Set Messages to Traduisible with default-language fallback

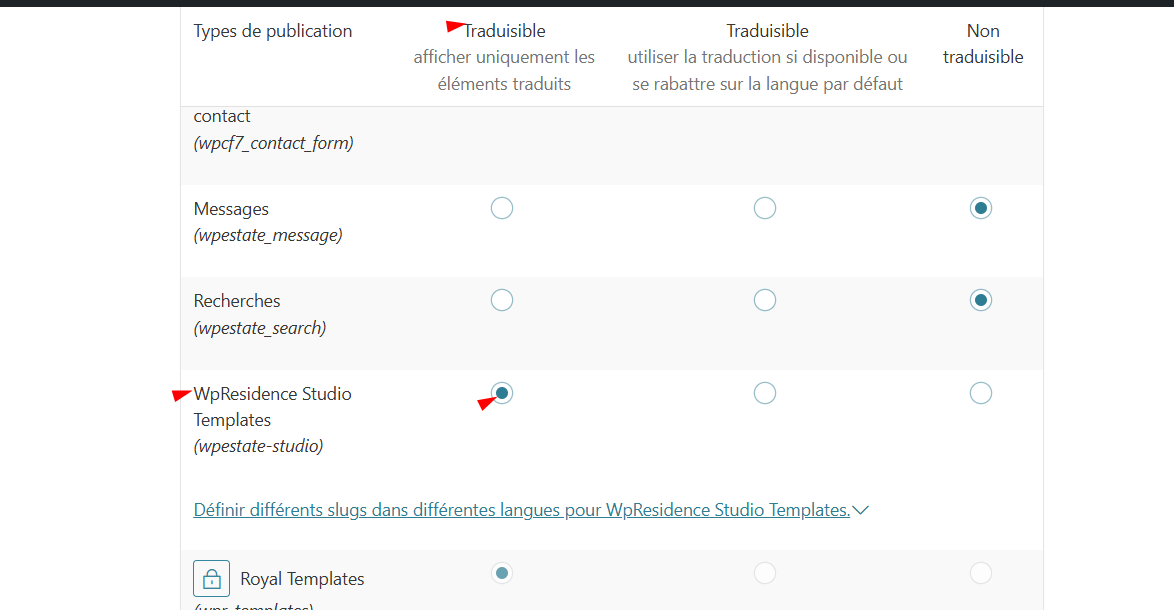tap(765, 208)
